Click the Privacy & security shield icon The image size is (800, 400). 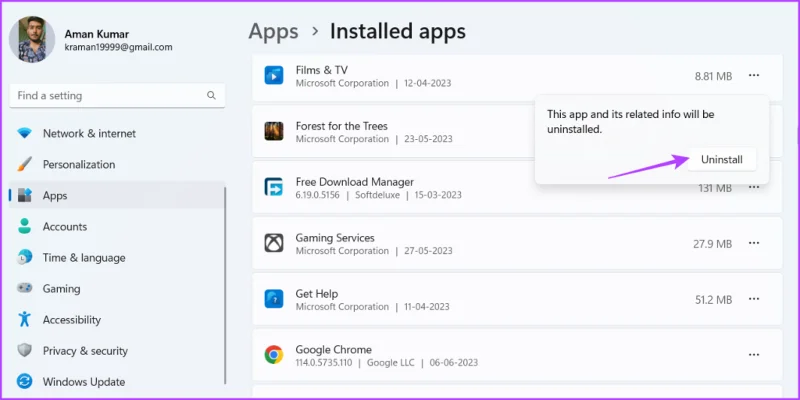click(x=24, y=351)
